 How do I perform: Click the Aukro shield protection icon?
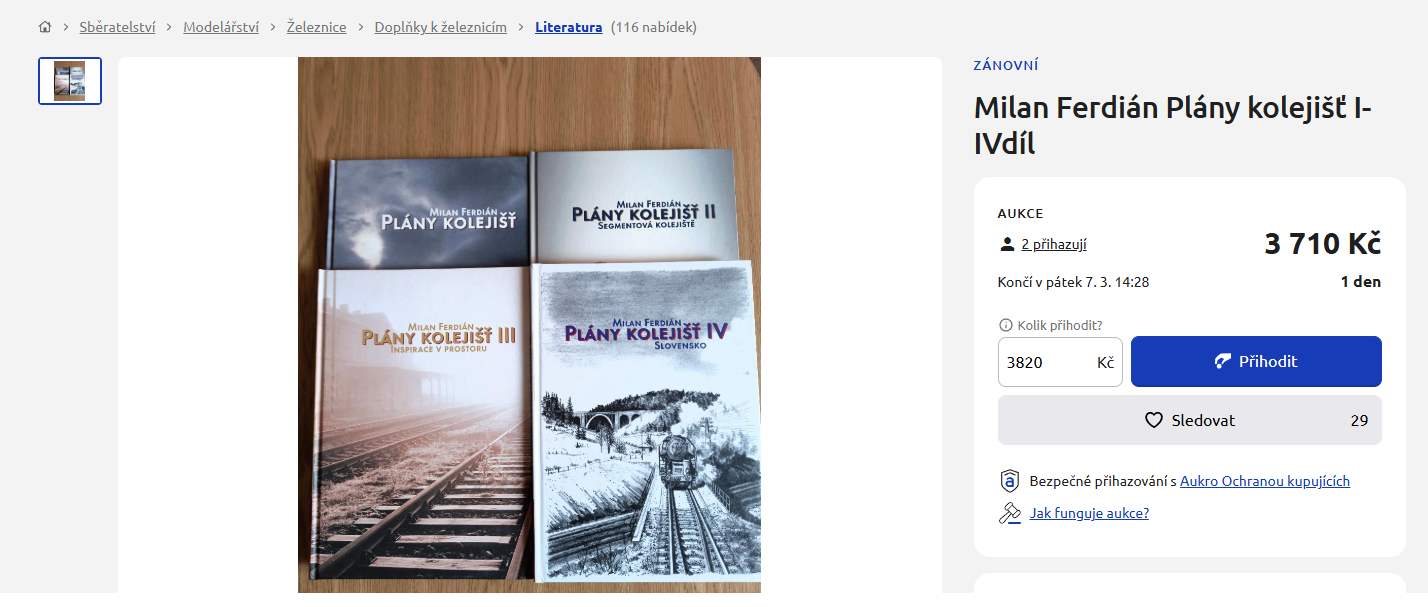pyautogui.click(x=1009, y=481)
